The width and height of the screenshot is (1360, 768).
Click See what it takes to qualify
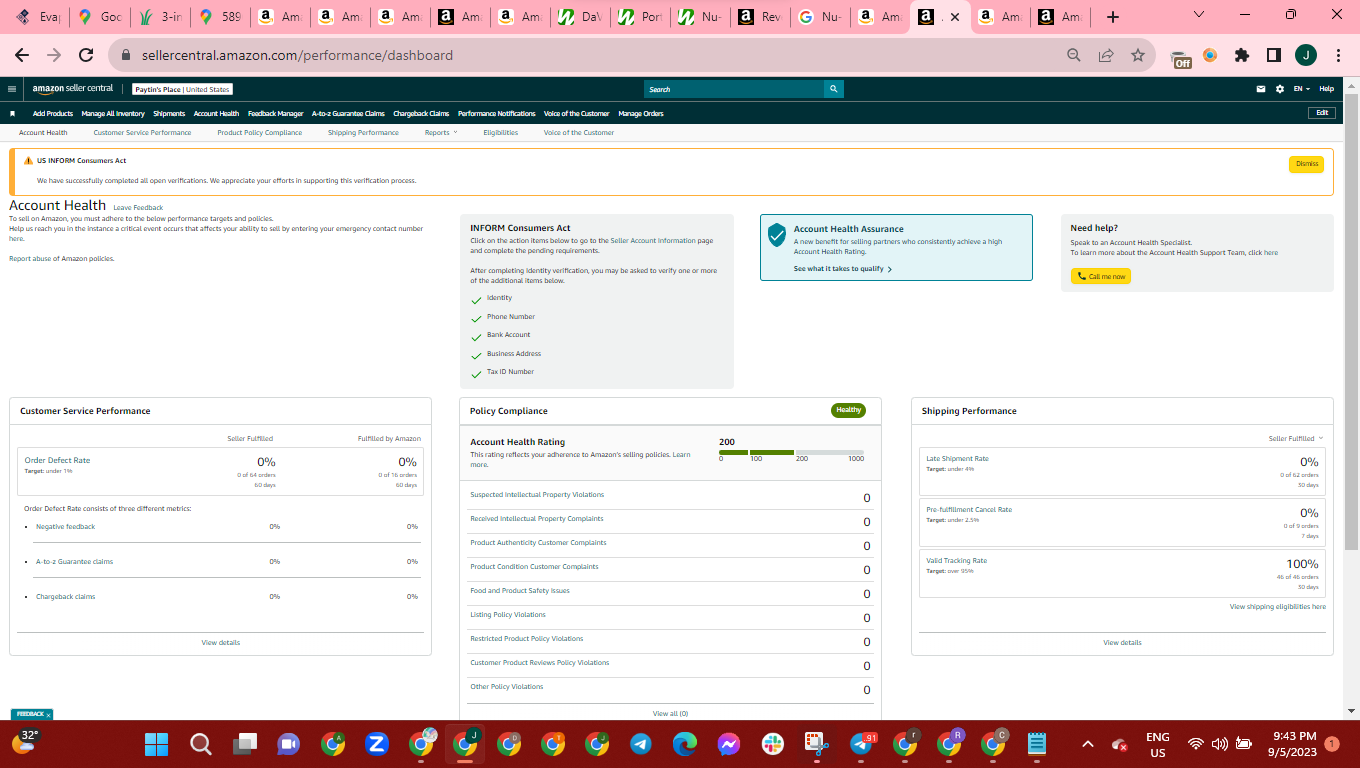(842, 269)
